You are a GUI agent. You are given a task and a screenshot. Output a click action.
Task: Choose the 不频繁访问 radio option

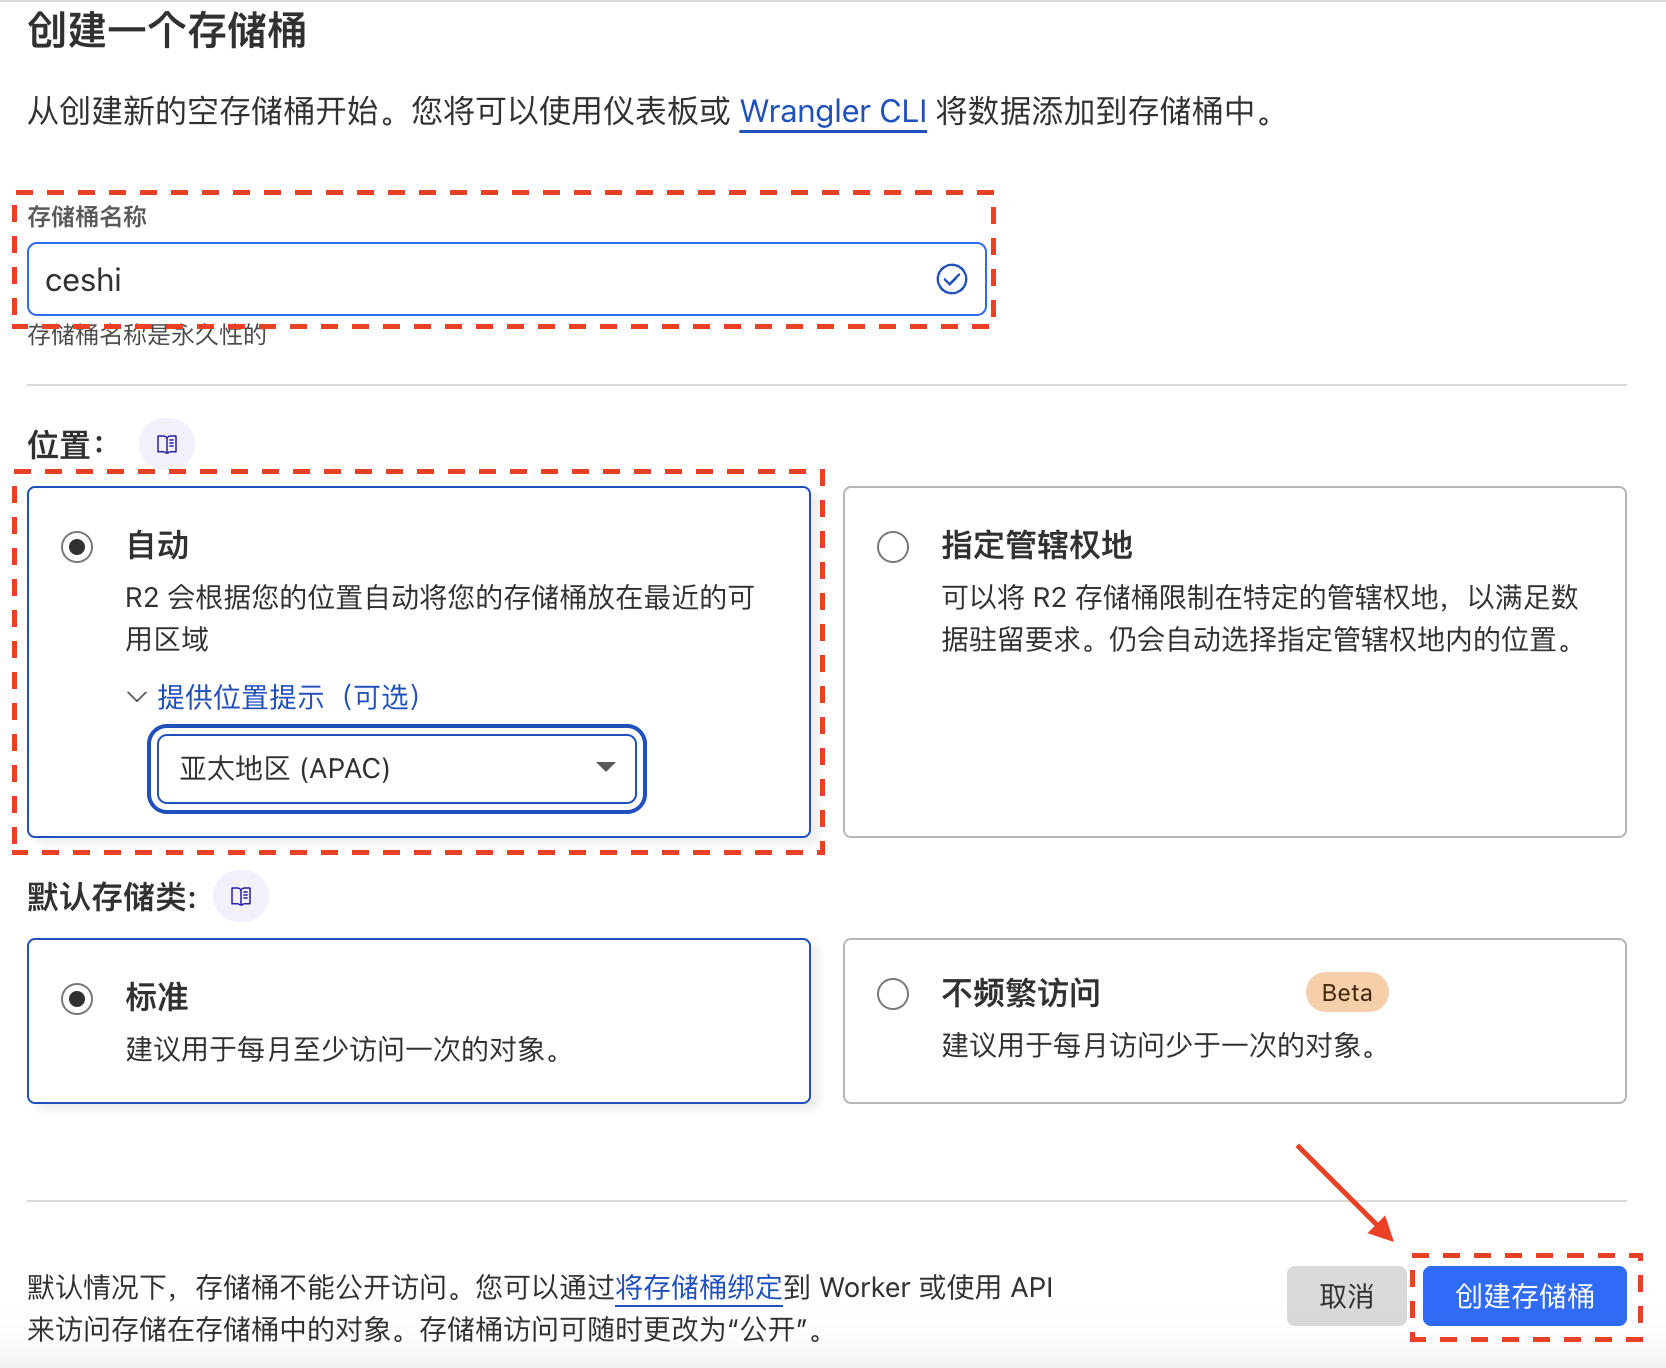coord(893,994)
